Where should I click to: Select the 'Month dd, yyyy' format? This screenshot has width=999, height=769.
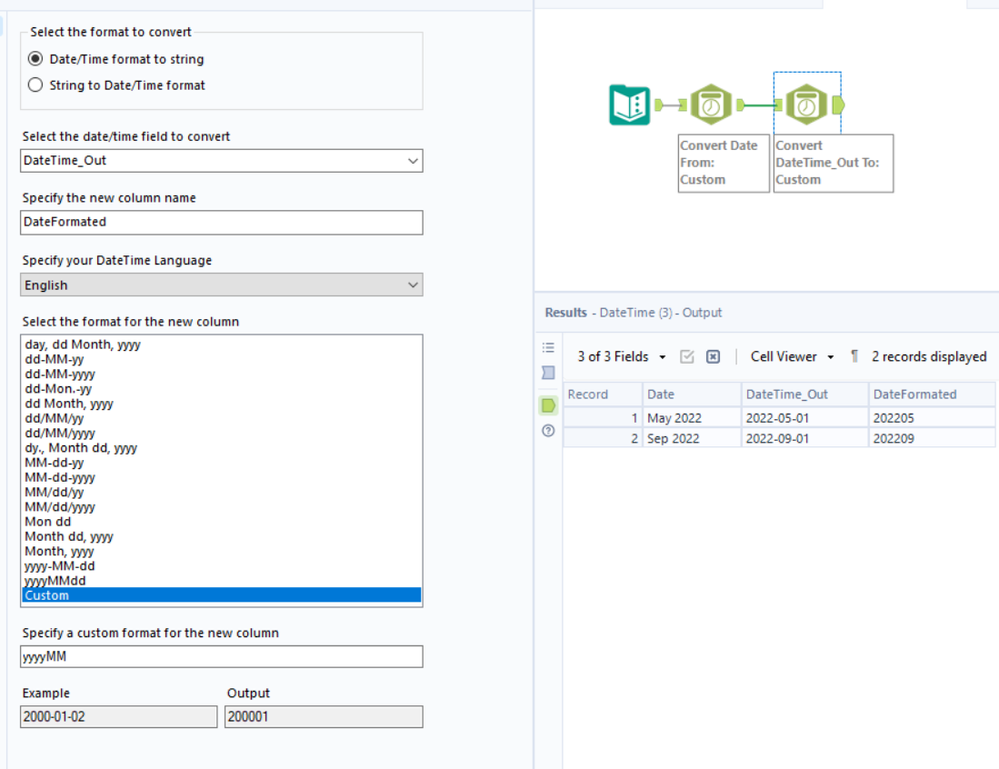pos(221,536)
